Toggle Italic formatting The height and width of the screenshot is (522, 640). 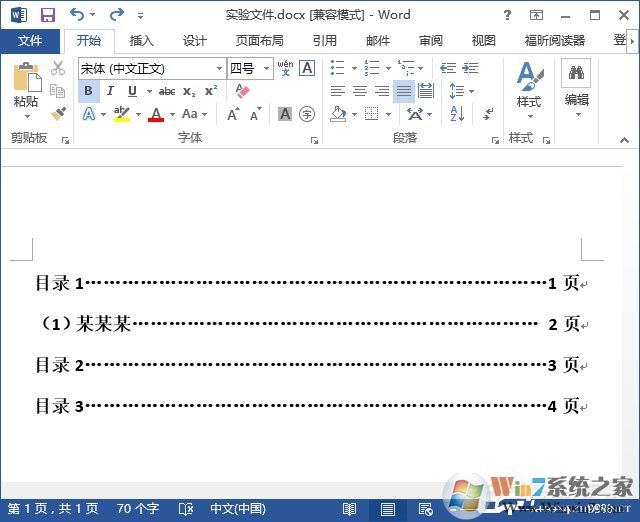coord(110,91)
